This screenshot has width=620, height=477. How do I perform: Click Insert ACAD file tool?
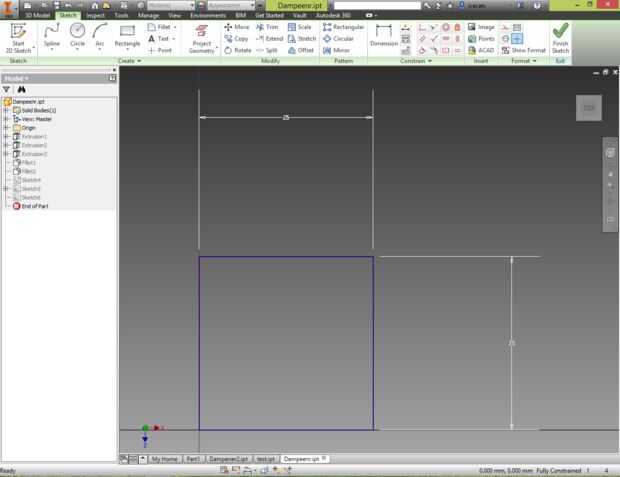click(481, 50)
